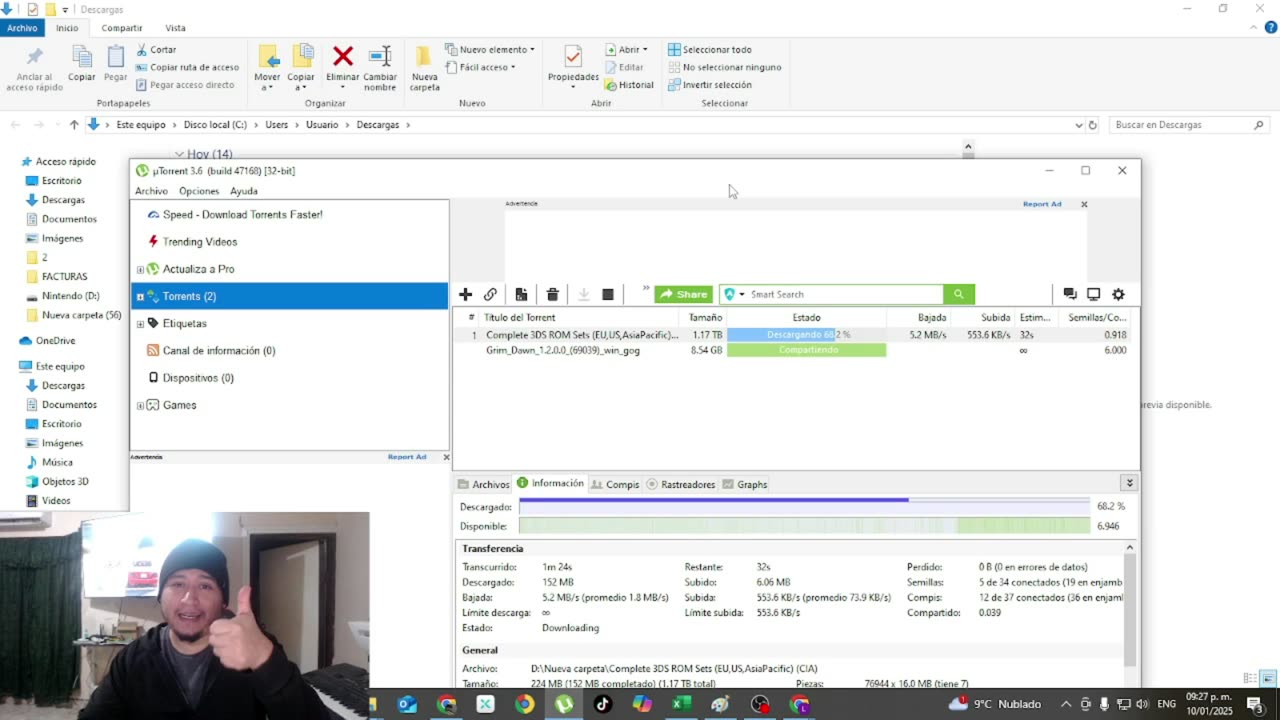Screen dimensions: 1280x720
Task: Open the Fácil acceso dropdown
Action: [x=481, y=67]
